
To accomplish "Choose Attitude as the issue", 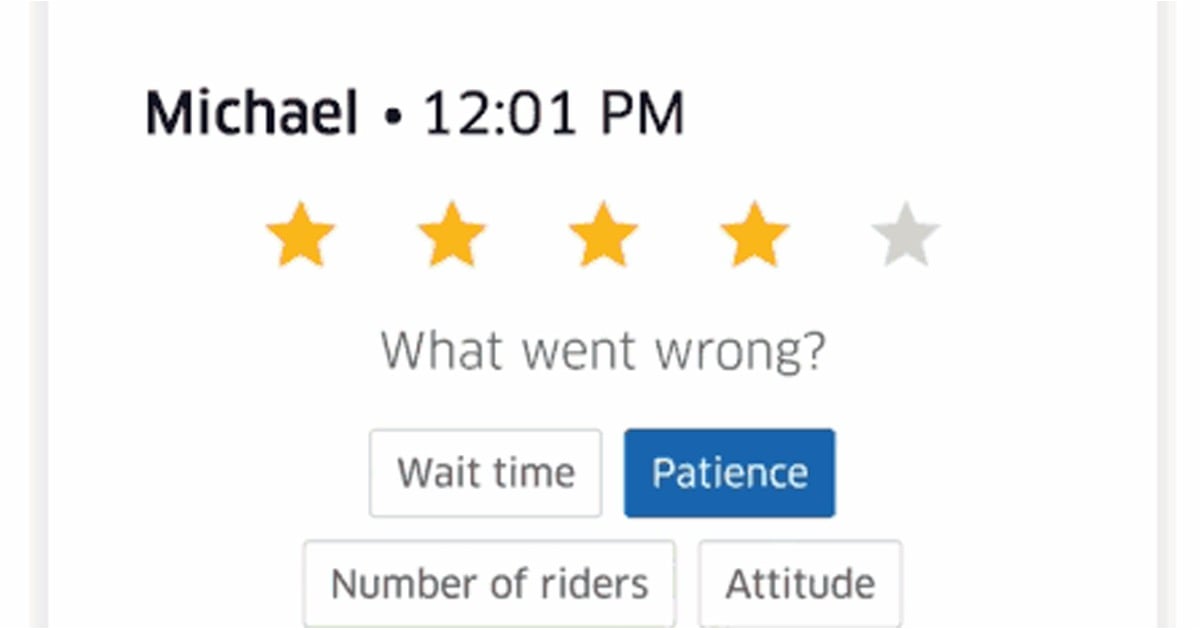I will click(x=800, y=583).
